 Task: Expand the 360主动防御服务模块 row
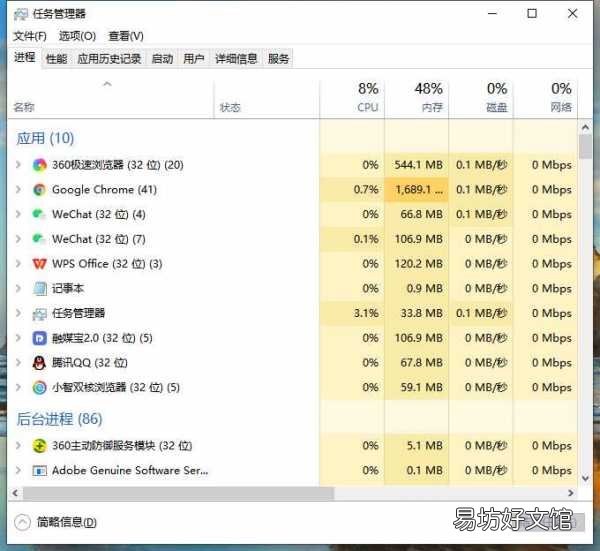(18, 446)
